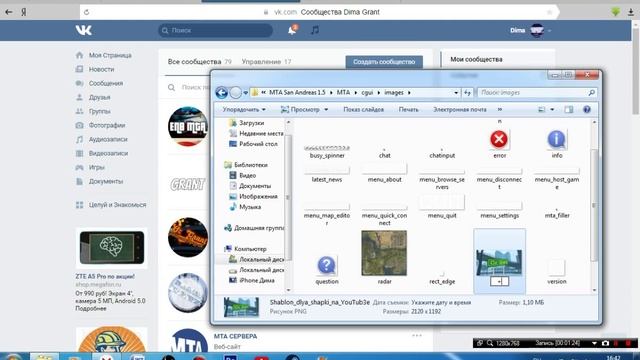
Task: Click the browser back arrow
Action: click(9, 12)
